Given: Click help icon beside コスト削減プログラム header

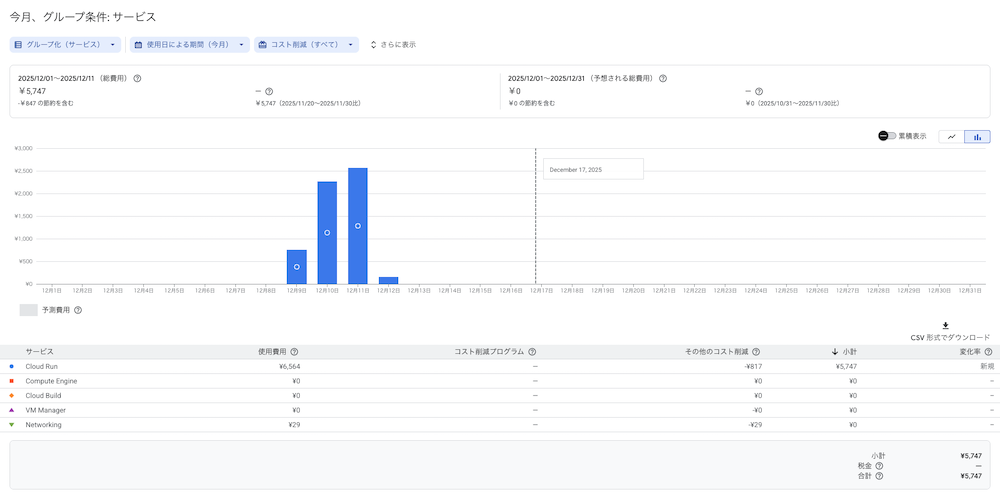Looking at the screenshot, I should tap(532, 352).
